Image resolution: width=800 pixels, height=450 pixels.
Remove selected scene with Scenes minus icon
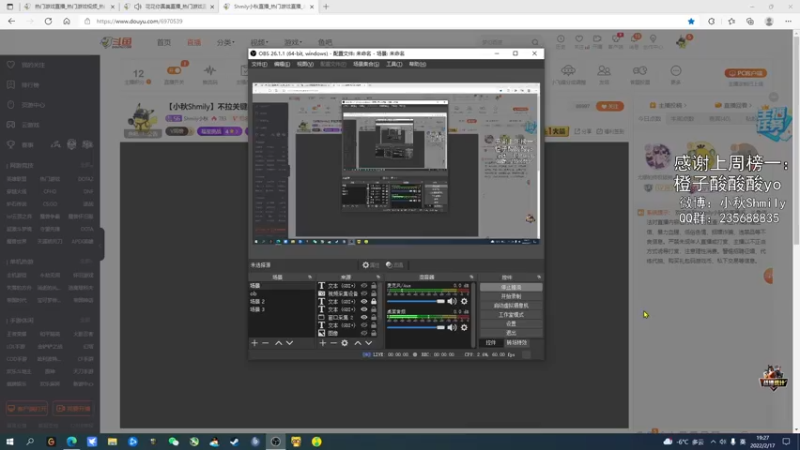tap(265, 343)
